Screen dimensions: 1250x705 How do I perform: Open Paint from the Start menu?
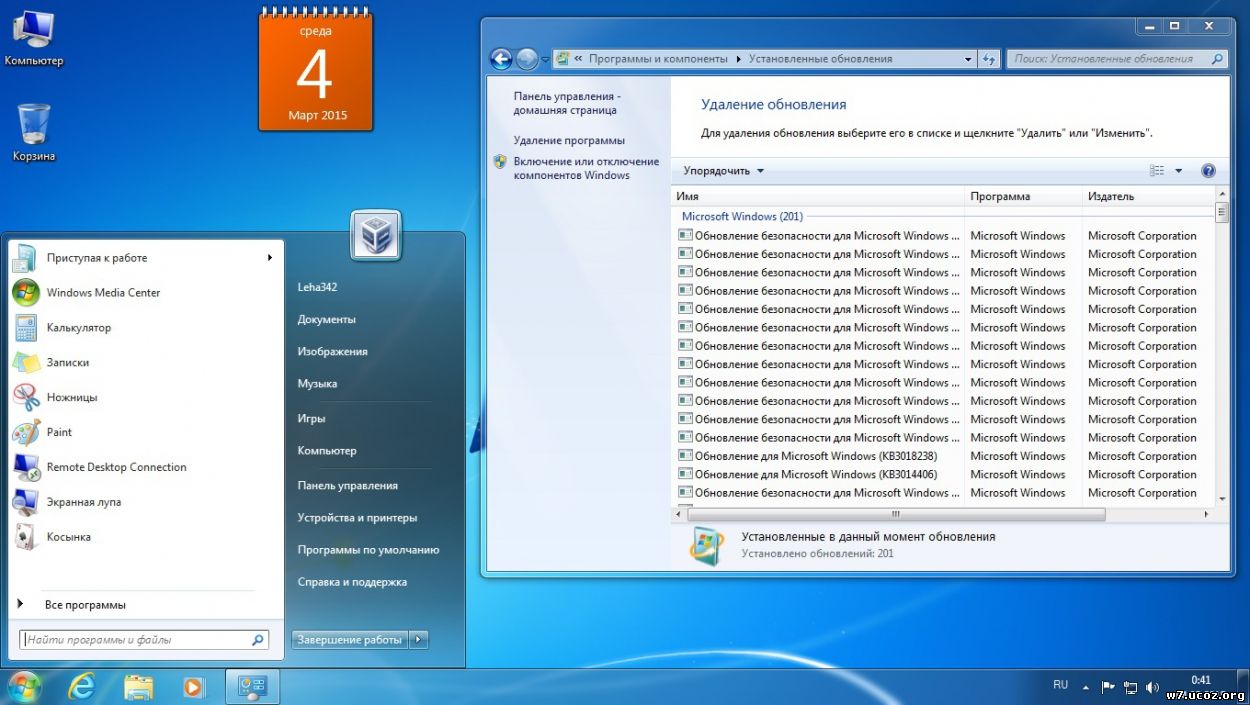click(146, 432)
